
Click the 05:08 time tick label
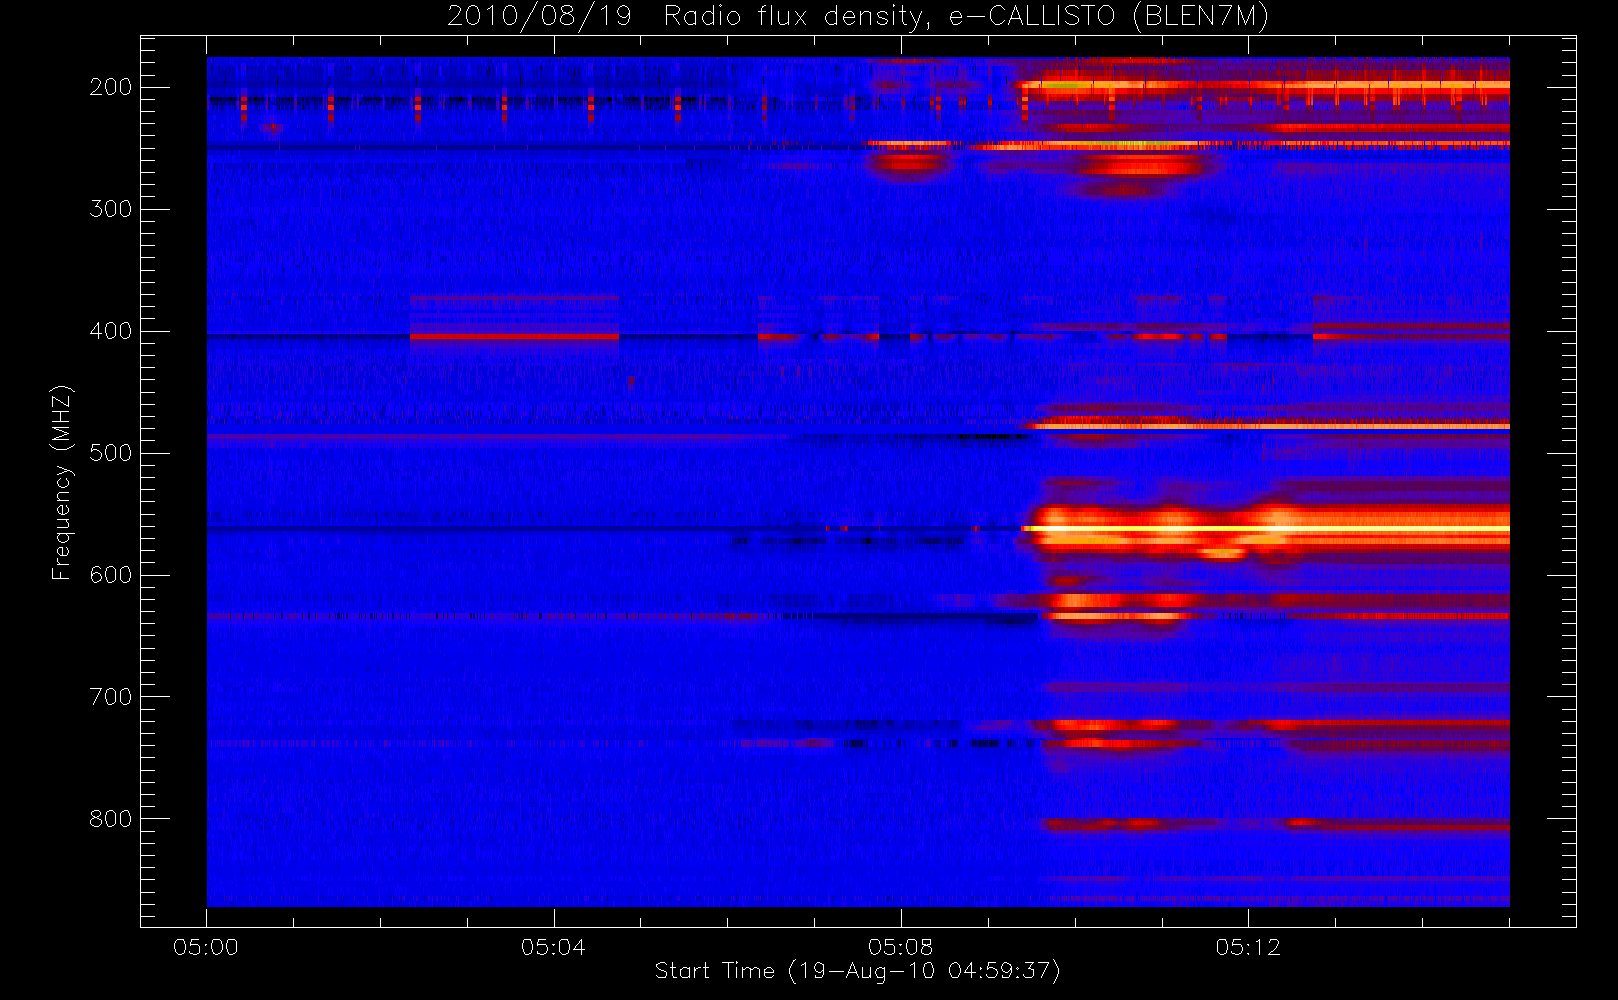[900, 947]
